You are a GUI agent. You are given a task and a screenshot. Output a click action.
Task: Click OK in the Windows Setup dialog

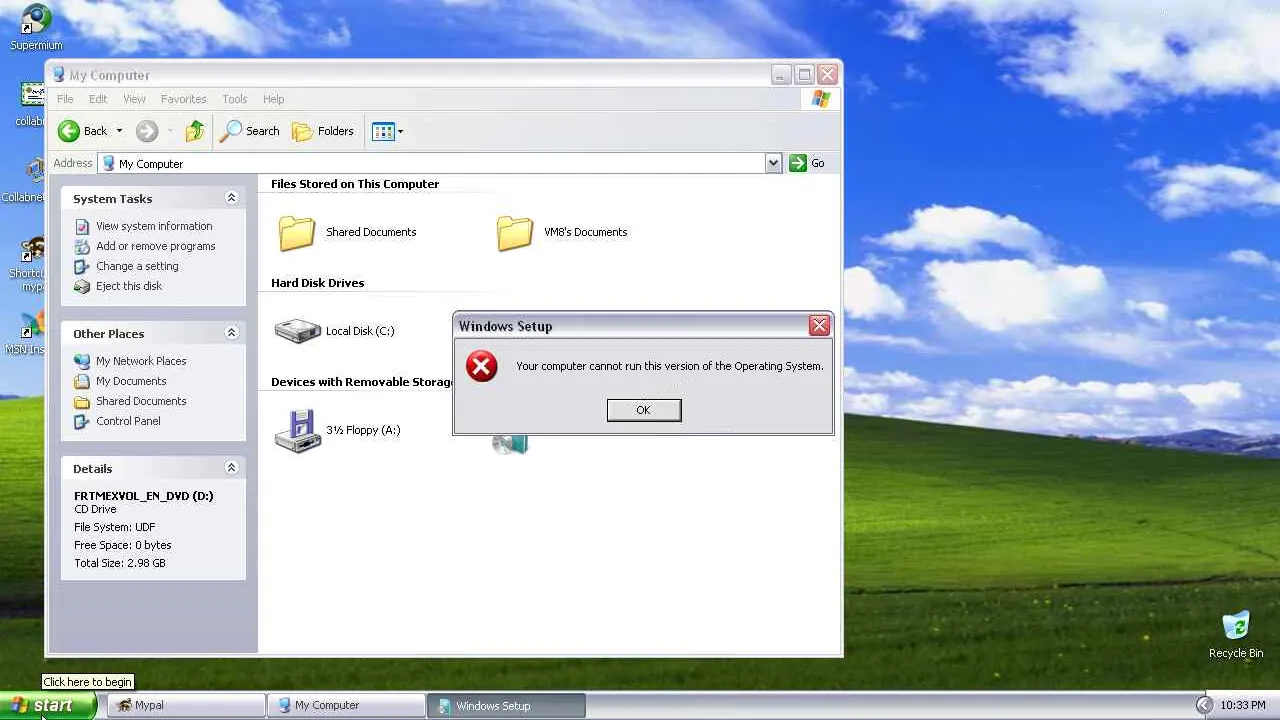coord(644,410)
